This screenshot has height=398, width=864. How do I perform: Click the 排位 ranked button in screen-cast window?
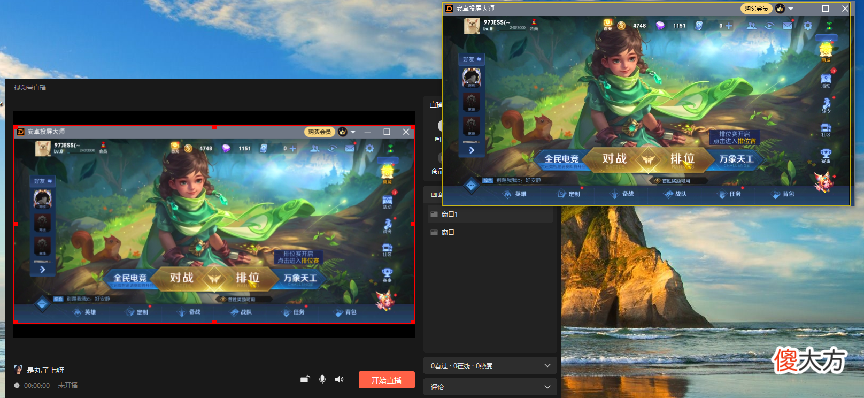click(682, 159)
